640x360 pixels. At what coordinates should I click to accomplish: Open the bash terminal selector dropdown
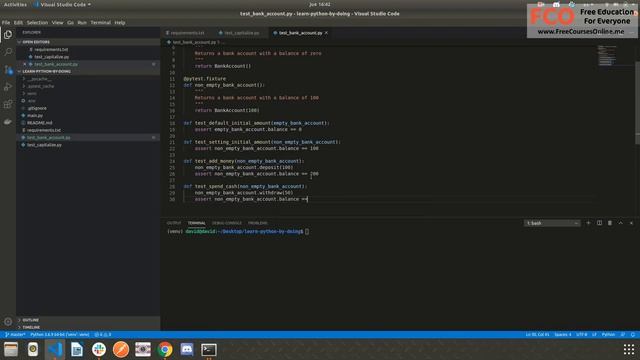[x=552, y=223]
